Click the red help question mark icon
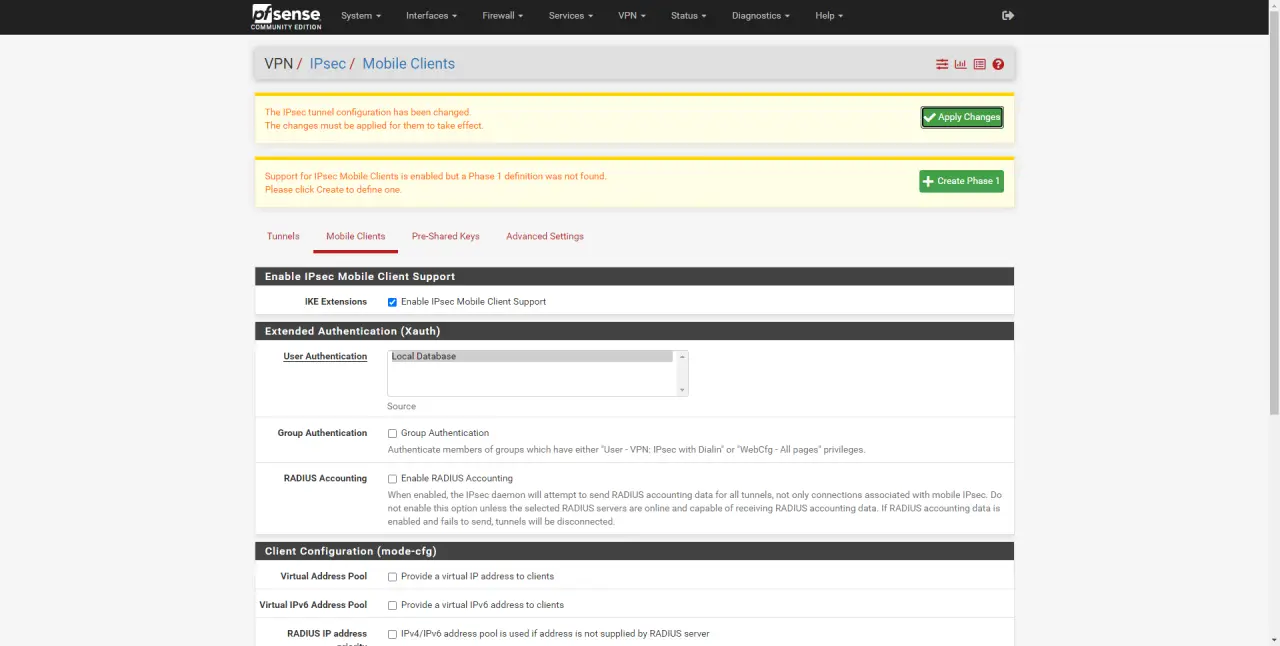 [x=998, y=64]
